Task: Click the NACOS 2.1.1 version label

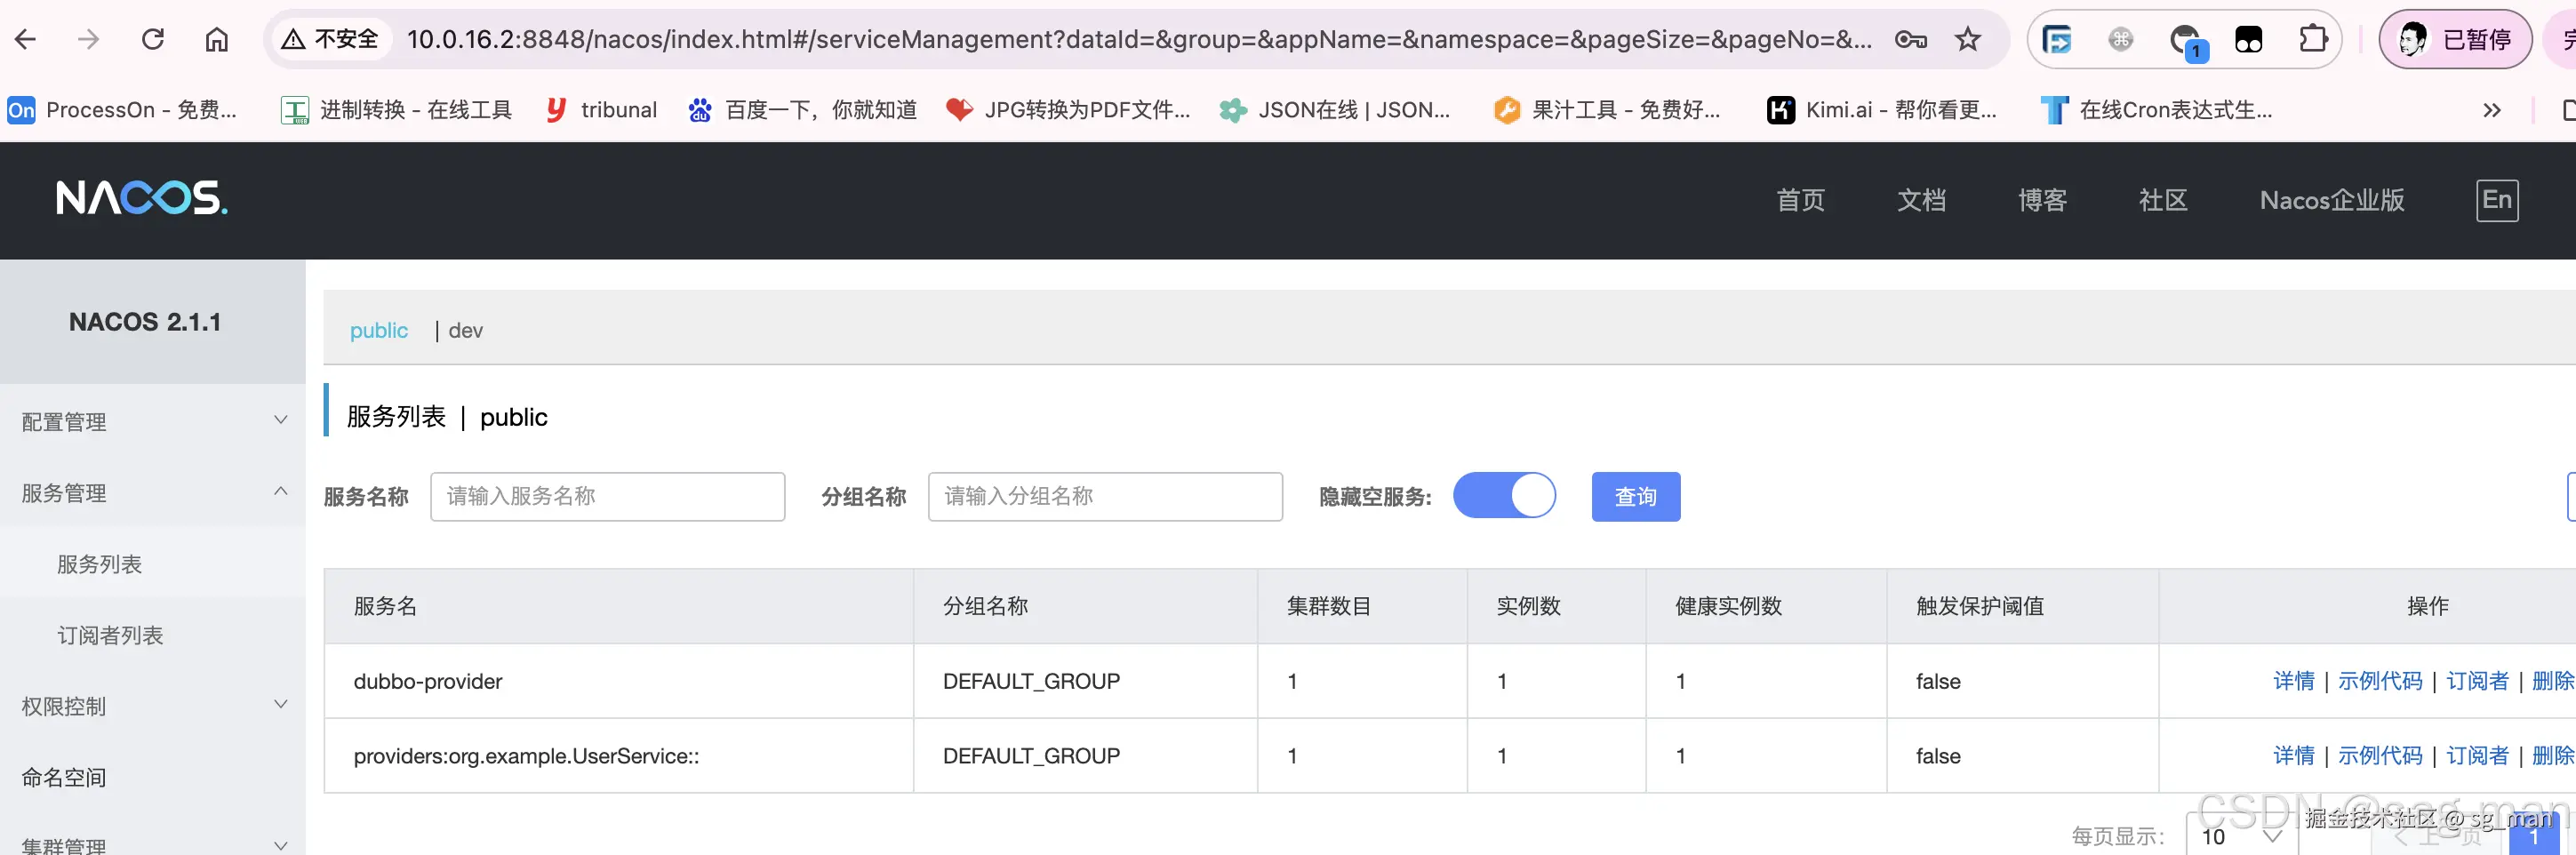Action: point(145,322)
